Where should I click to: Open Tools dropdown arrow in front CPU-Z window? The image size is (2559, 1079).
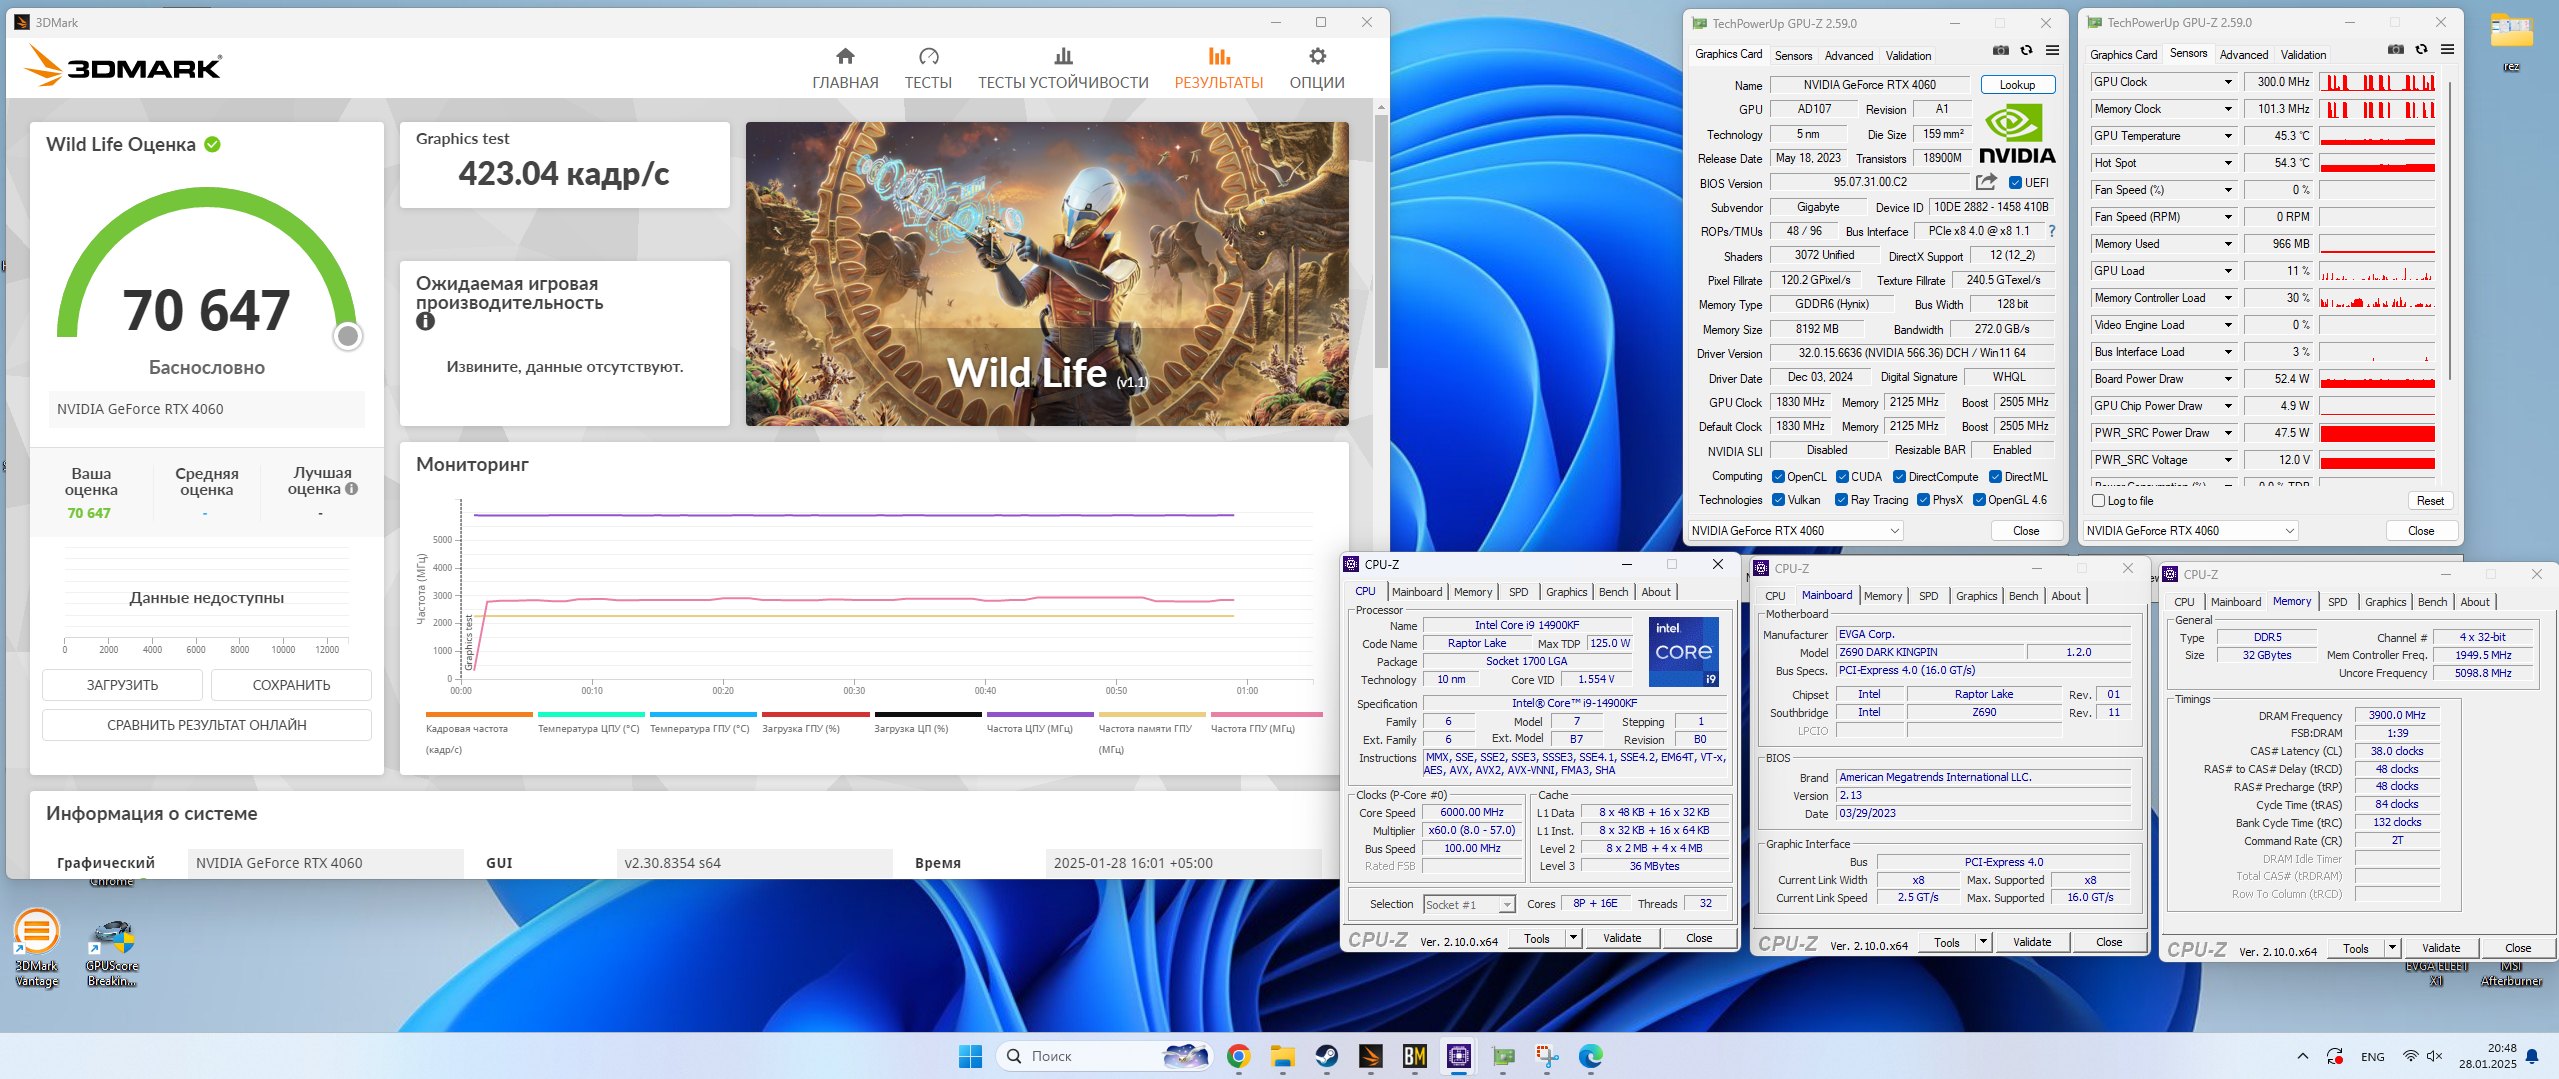point(1573,938)
